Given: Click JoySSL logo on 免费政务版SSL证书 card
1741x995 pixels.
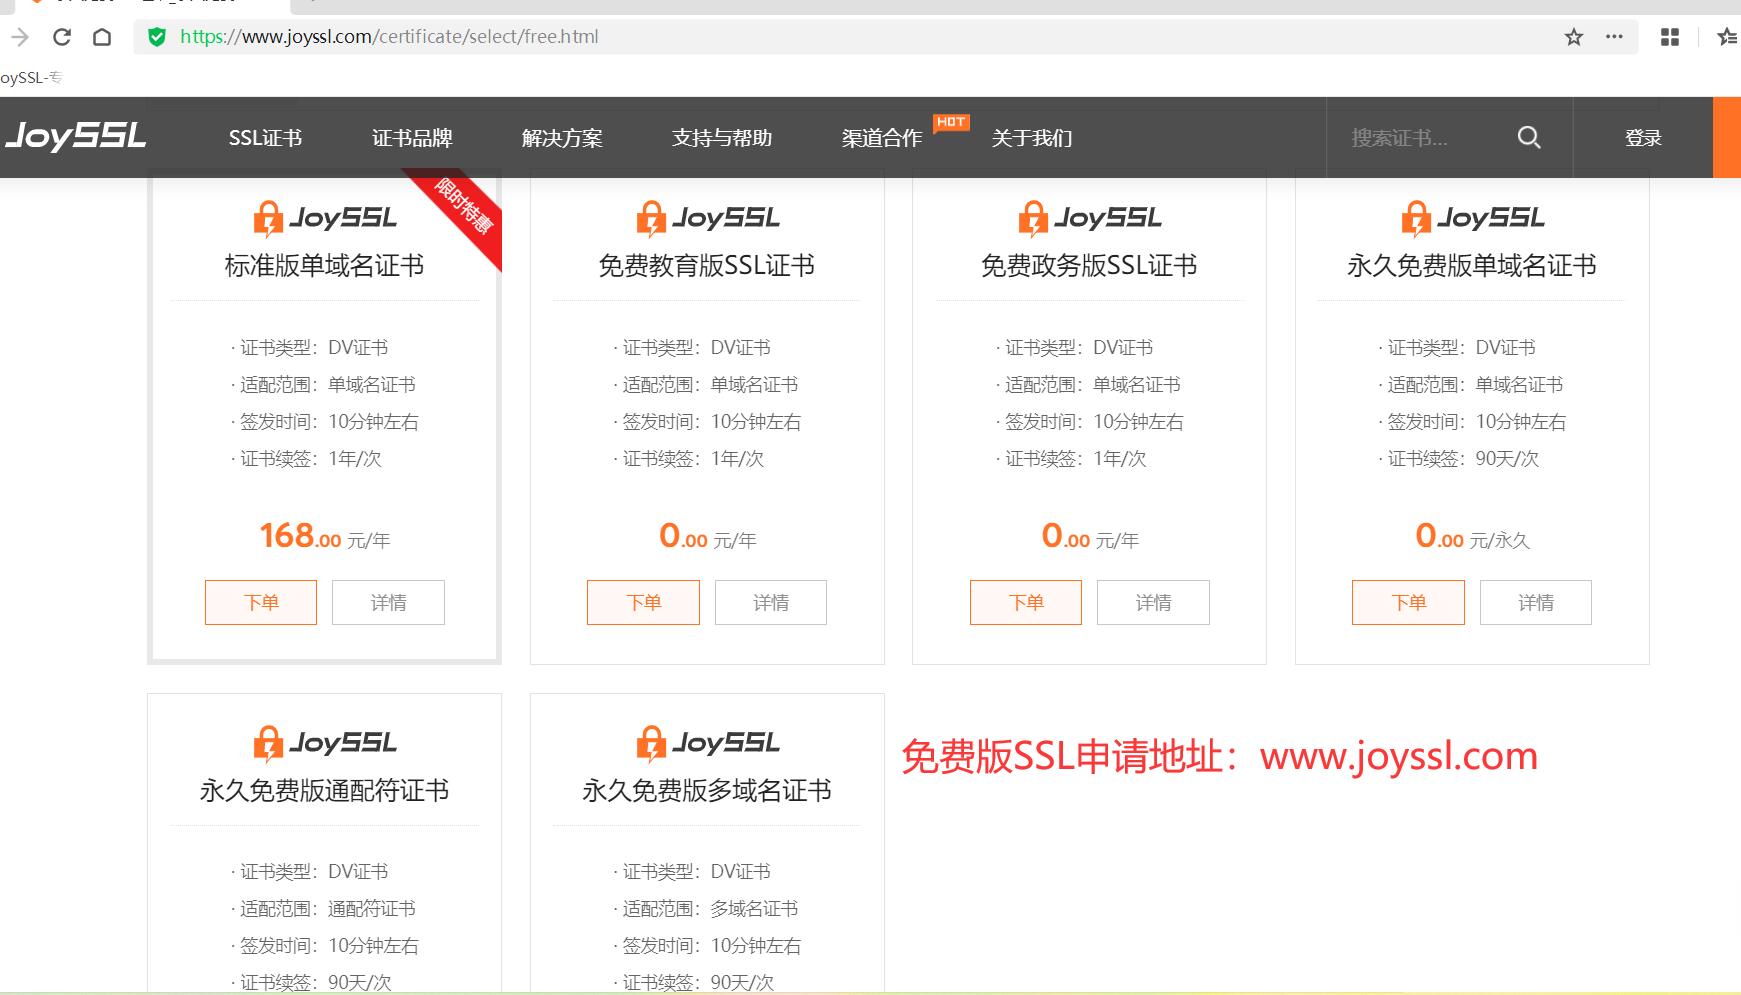Looking at the screenshot, I should [x=1089, y=218].
